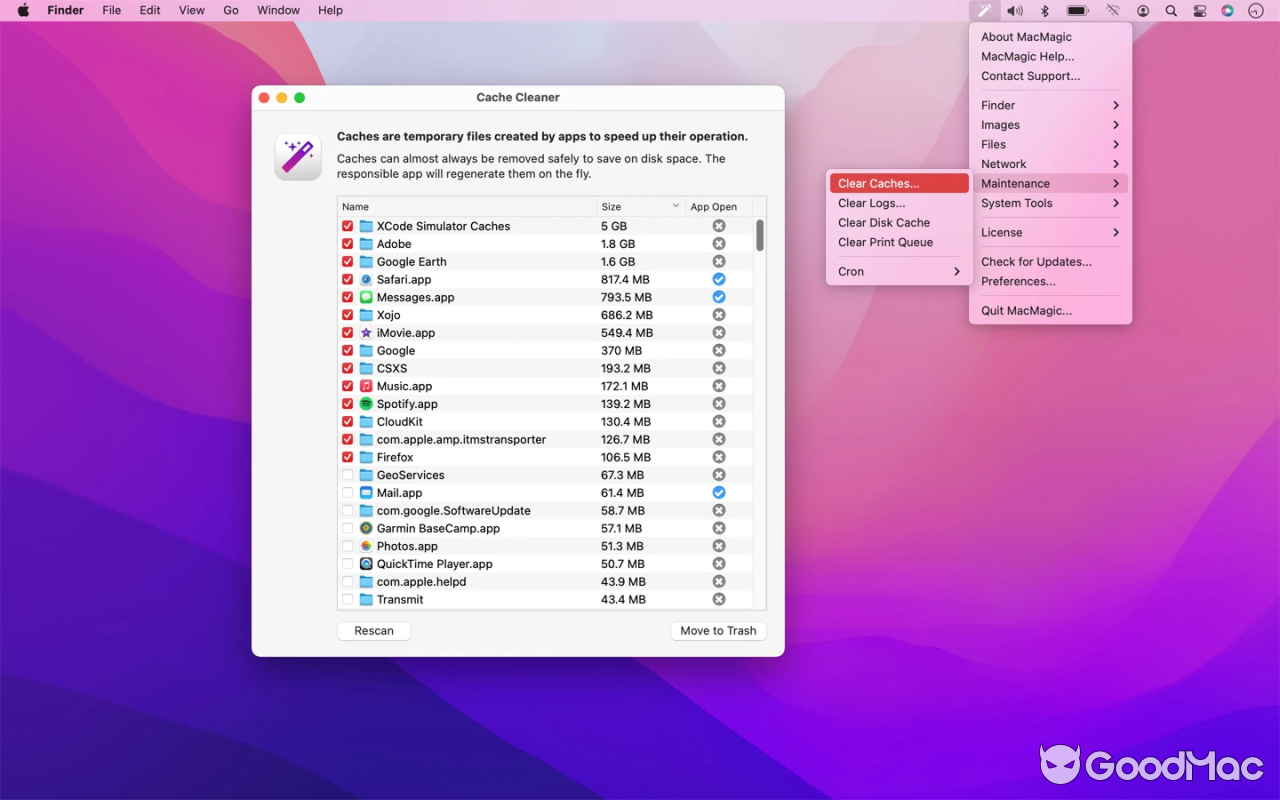Click the MacMagic wand icon in the menu bar
This screenshot has width=1280, height=800.
click(x=985, y=10)
